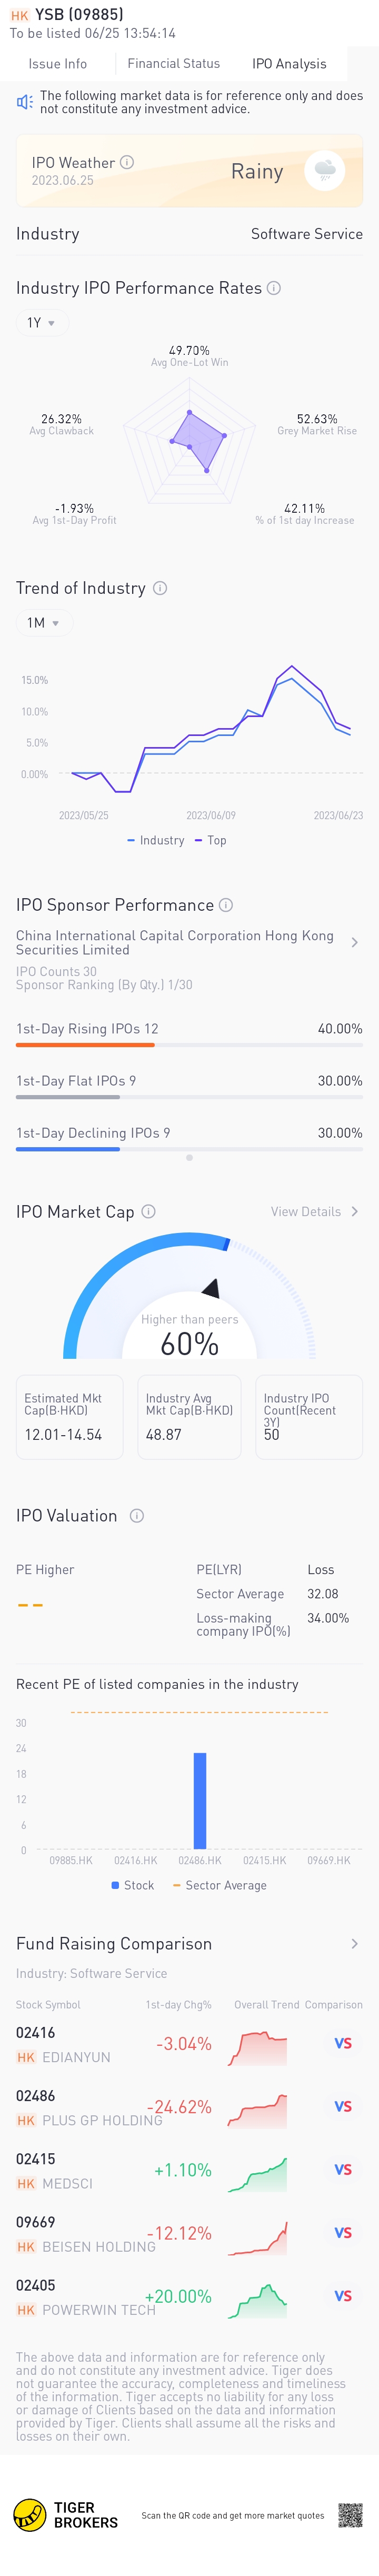Viewport: 379px width, 2576px height.
Task: Expand the Fund Raising Comparison section
Action: click(x=354, y=1943)
